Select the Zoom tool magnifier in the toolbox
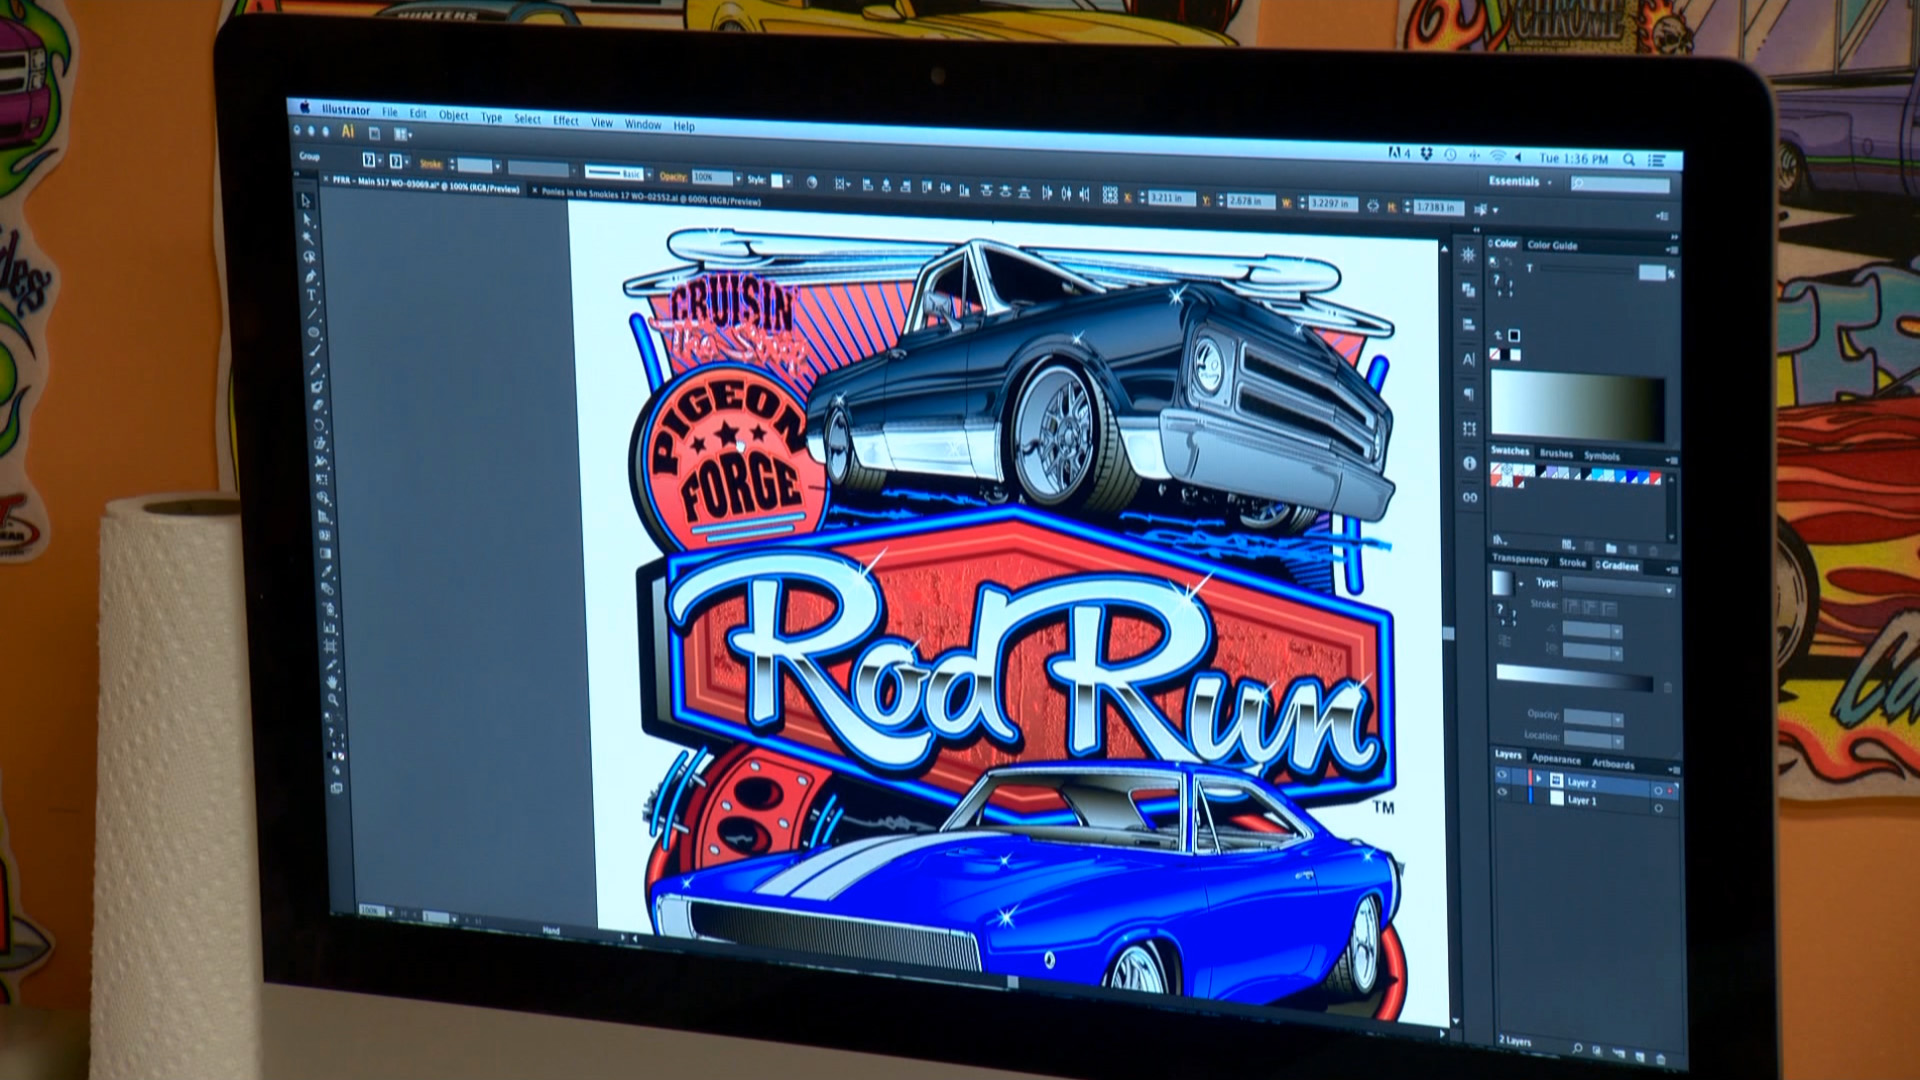Image resolution: width=1920 pixels, height=1080 pixels. (332, 701)
